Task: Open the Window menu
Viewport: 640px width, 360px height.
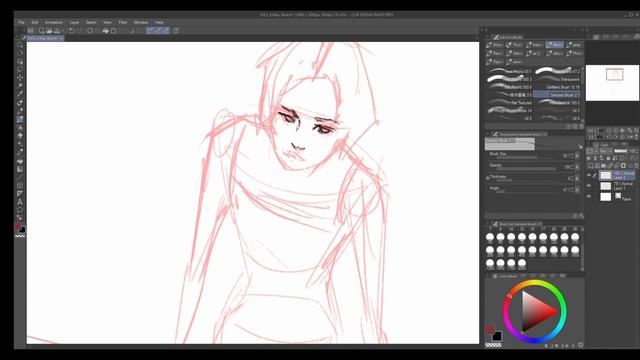Action: (x=141, y=22)
